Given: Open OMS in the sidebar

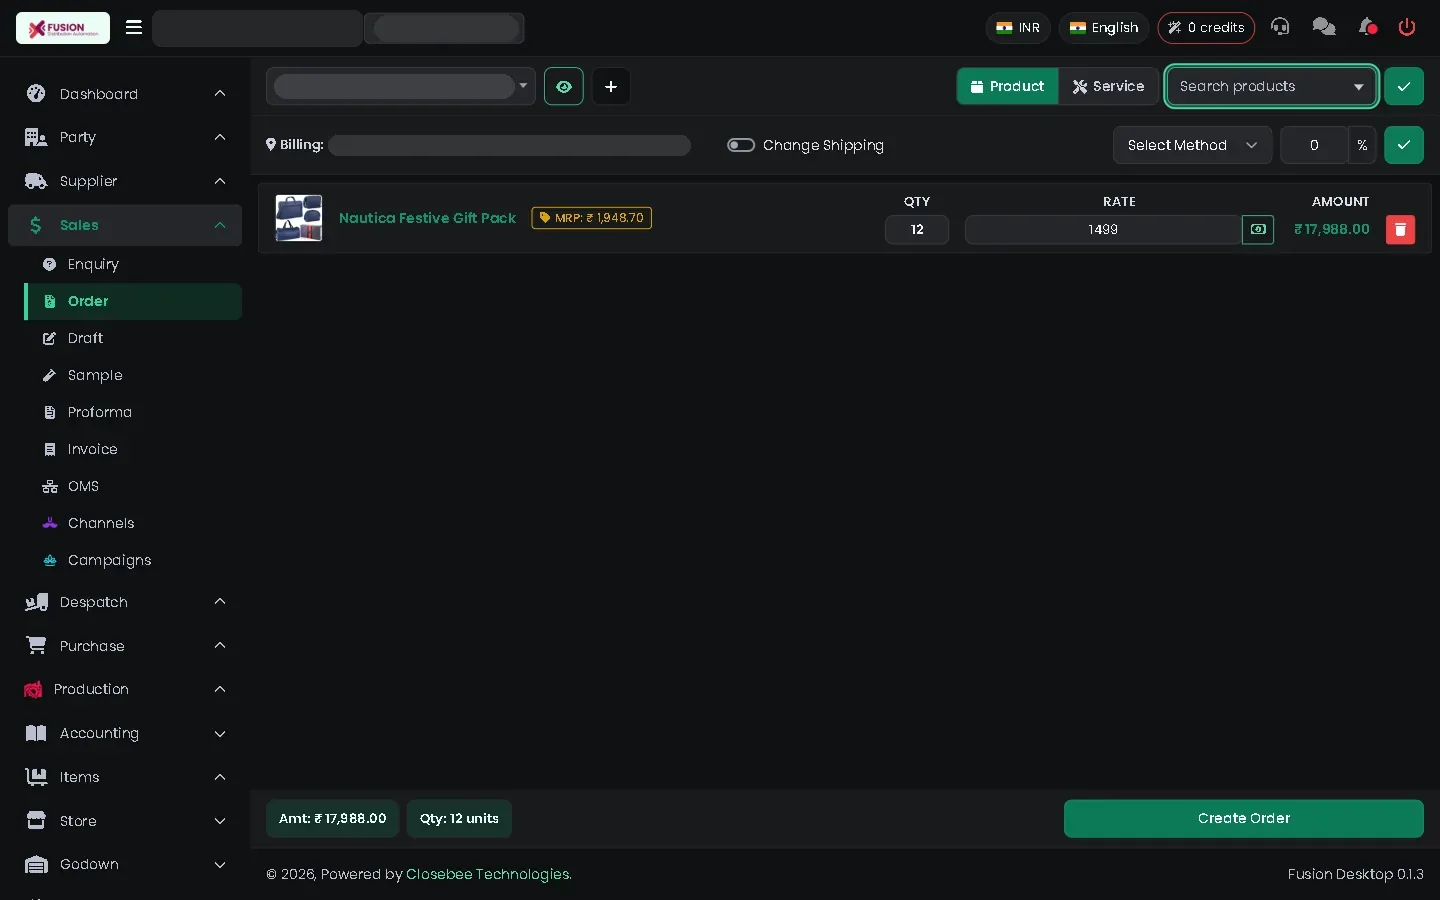Looking at the screenshot, I should click(x=133, y=486).
